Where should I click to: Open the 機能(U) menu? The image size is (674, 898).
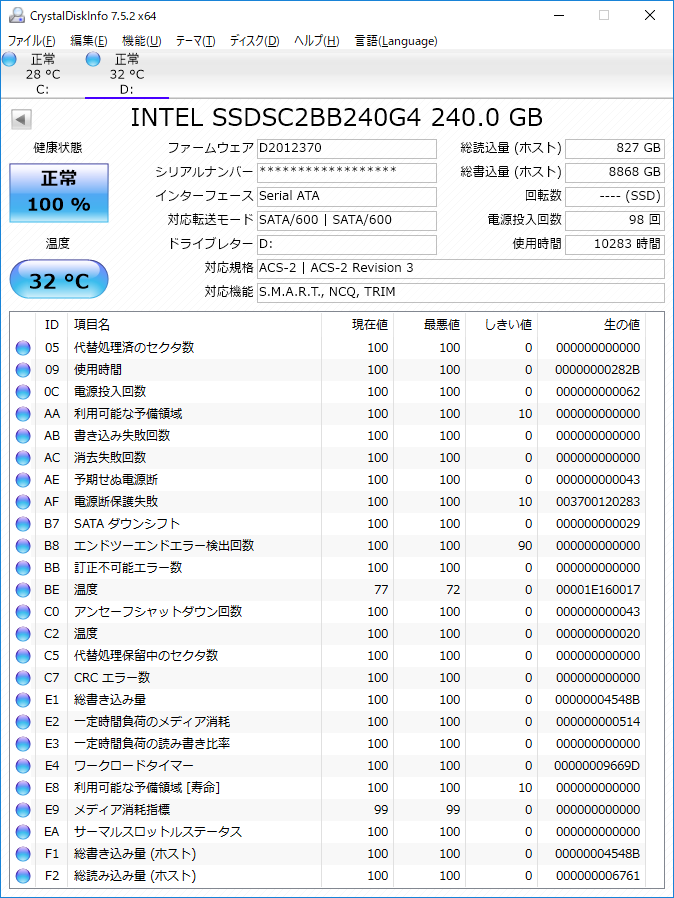pos(141,41)
